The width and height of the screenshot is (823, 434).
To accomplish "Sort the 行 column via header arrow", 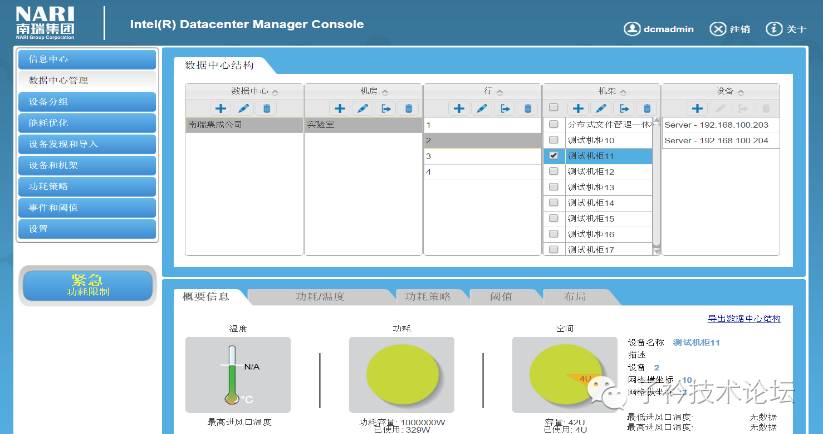I will pyautogui.click(x=500, y=92).
